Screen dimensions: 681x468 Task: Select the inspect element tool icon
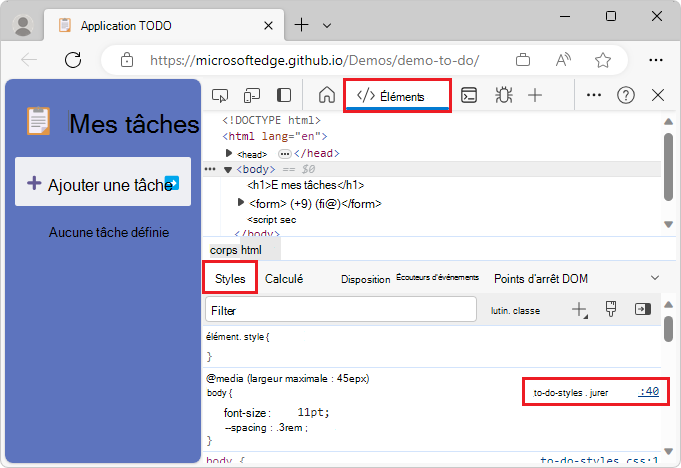[220, 95]
